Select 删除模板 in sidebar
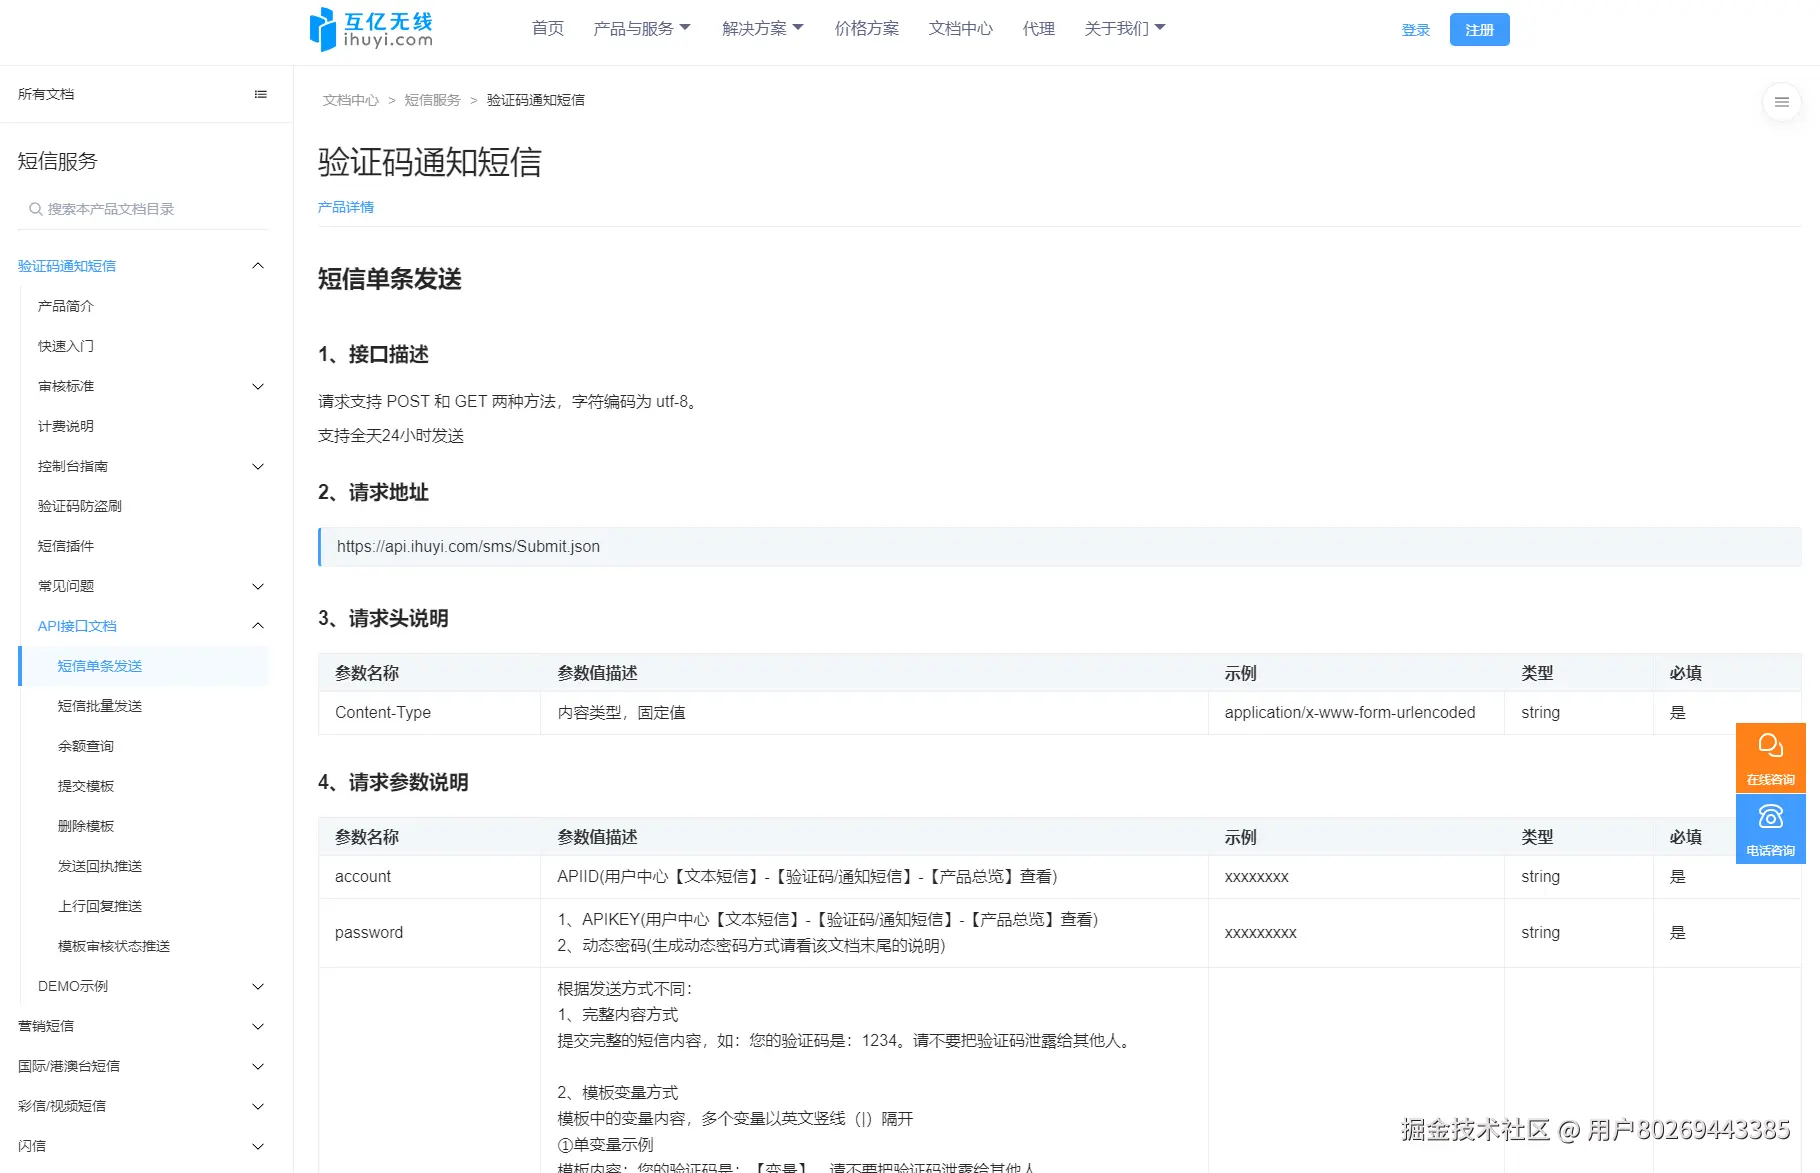The height and width of the screenshot is (1173, 1820). [85, 826]
